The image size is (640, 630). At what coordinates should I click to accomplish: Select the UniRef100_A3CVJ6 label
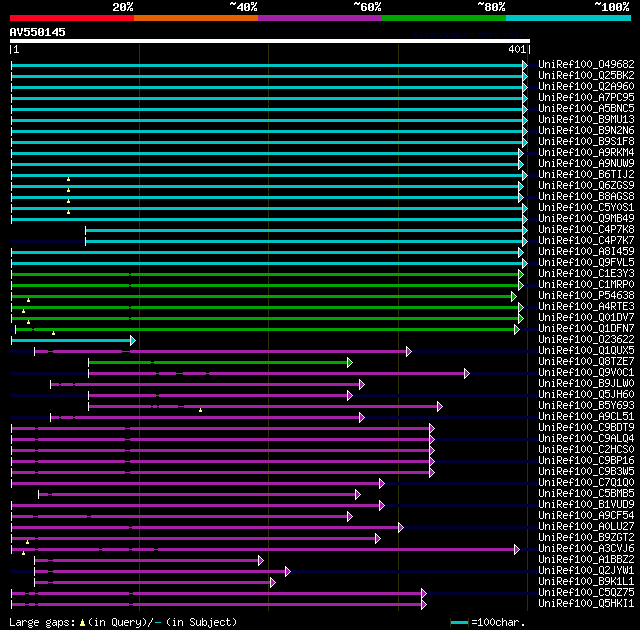click(x=586, y=549)
